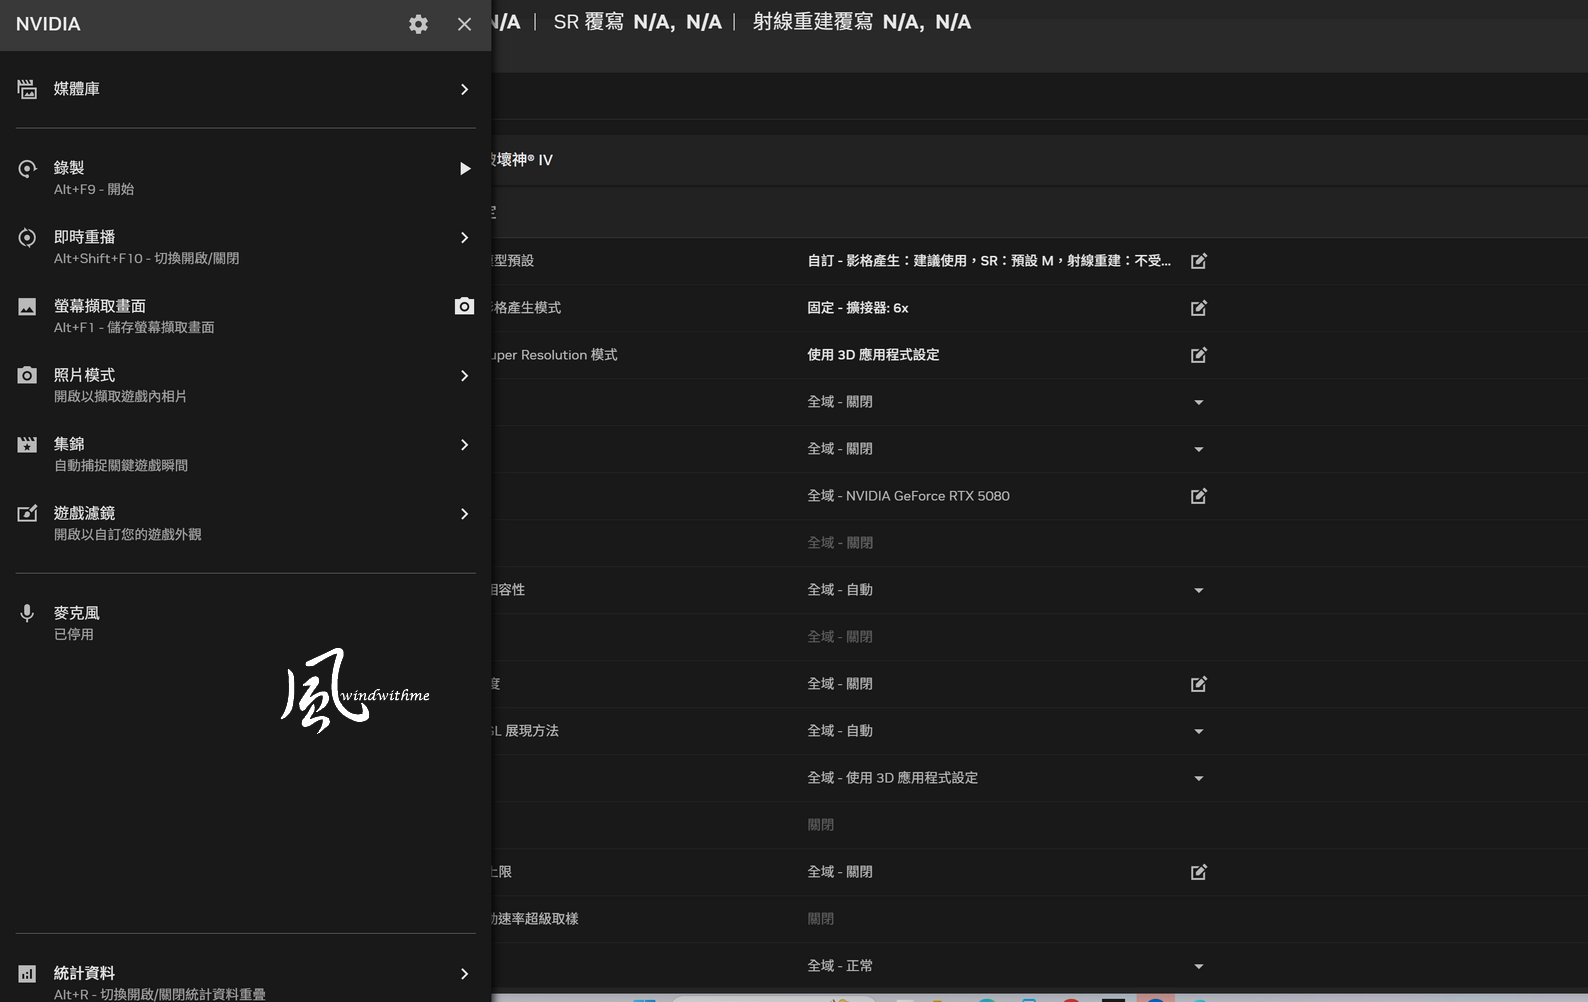
Task: Edit the NVIDIA GeForce RTX 5080 setting
Action: (x=1198, y=496)
